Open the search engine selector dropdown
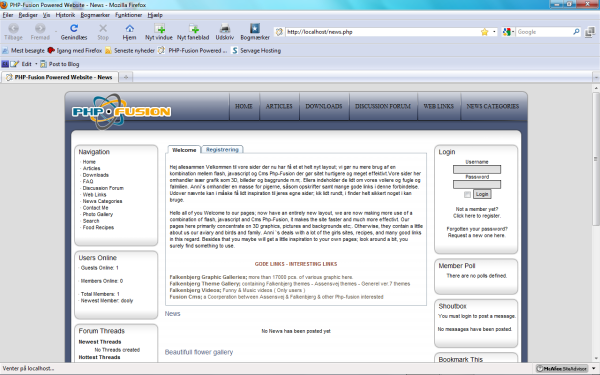This screenshot has width=600, height=375. click(x=509, y=32)
